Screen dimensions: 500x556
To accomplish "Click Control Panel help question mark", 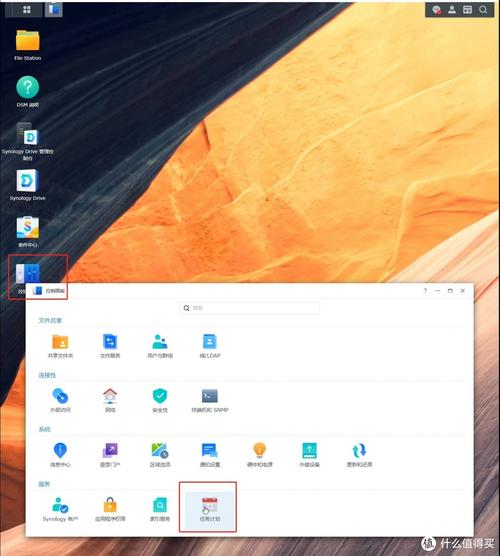I will [425, 291].
